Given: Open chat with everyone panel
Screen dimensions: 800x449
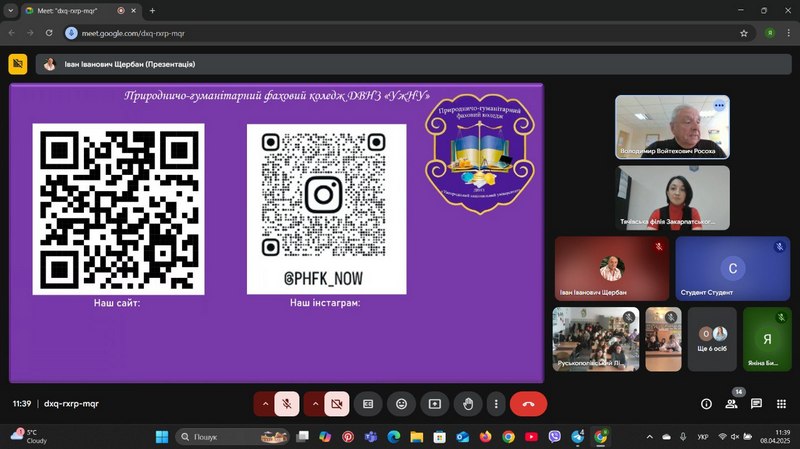Looking at the screenshot, I should [x=756, y=404].
